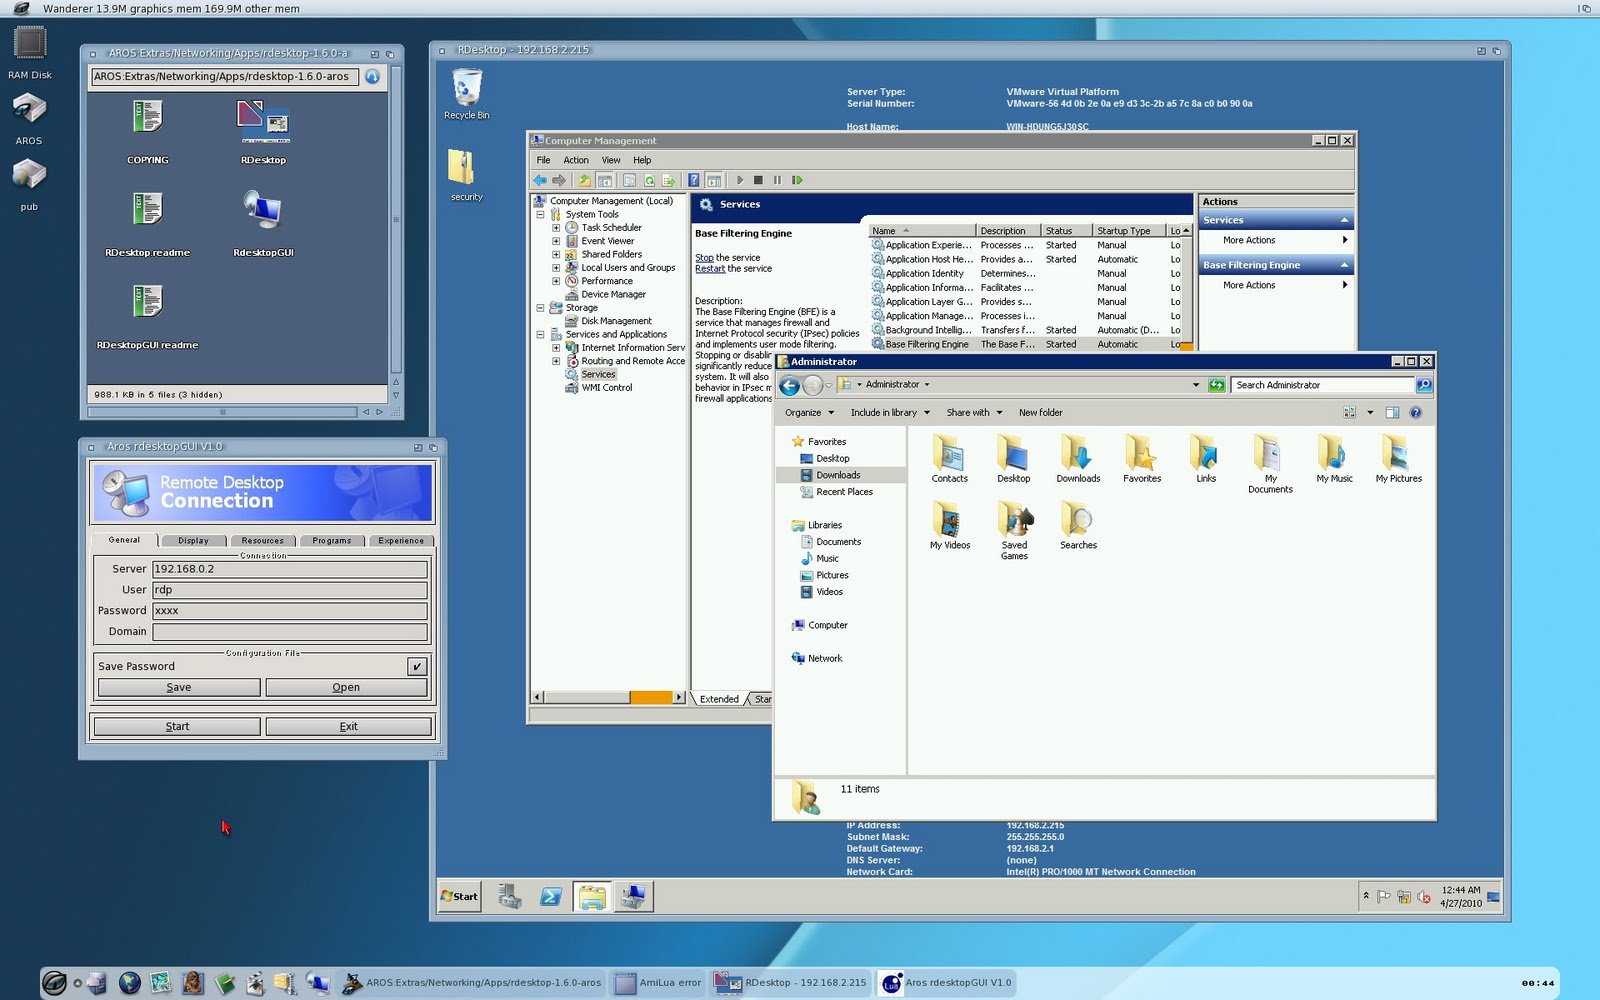Click the Open configuration button
This screenshot has height=1000, width=1600.
click(x=346, y=687)
